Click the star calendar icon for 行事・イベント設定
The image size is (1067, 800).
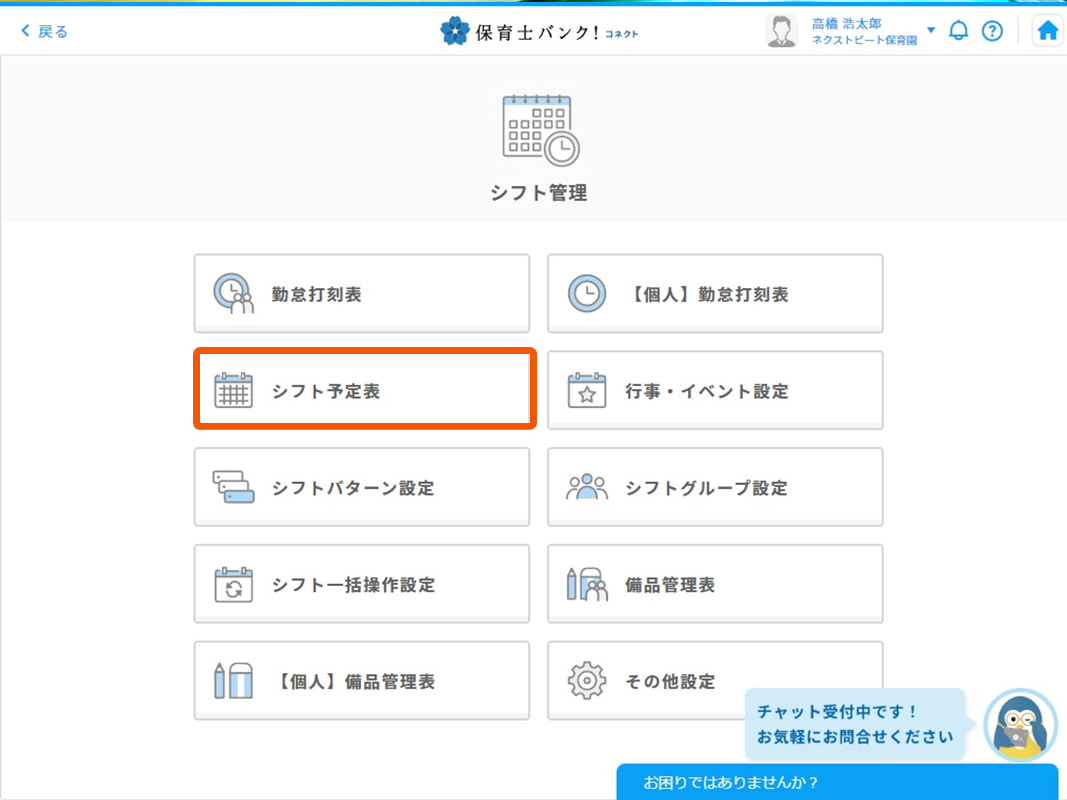tap(587, 389)
